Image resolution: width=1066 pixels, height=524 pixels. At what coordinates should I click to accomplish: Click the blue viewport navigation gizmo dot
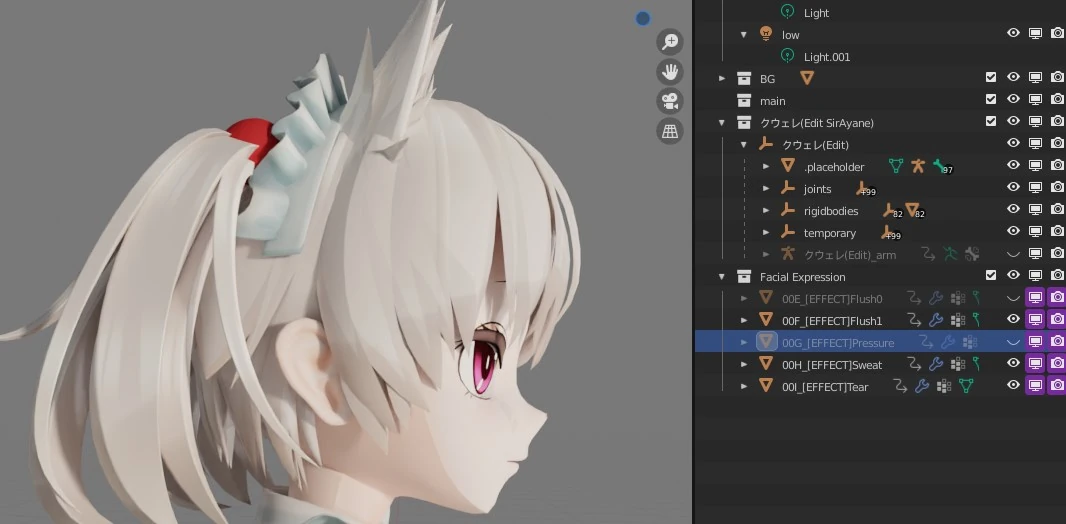point(642,18)
